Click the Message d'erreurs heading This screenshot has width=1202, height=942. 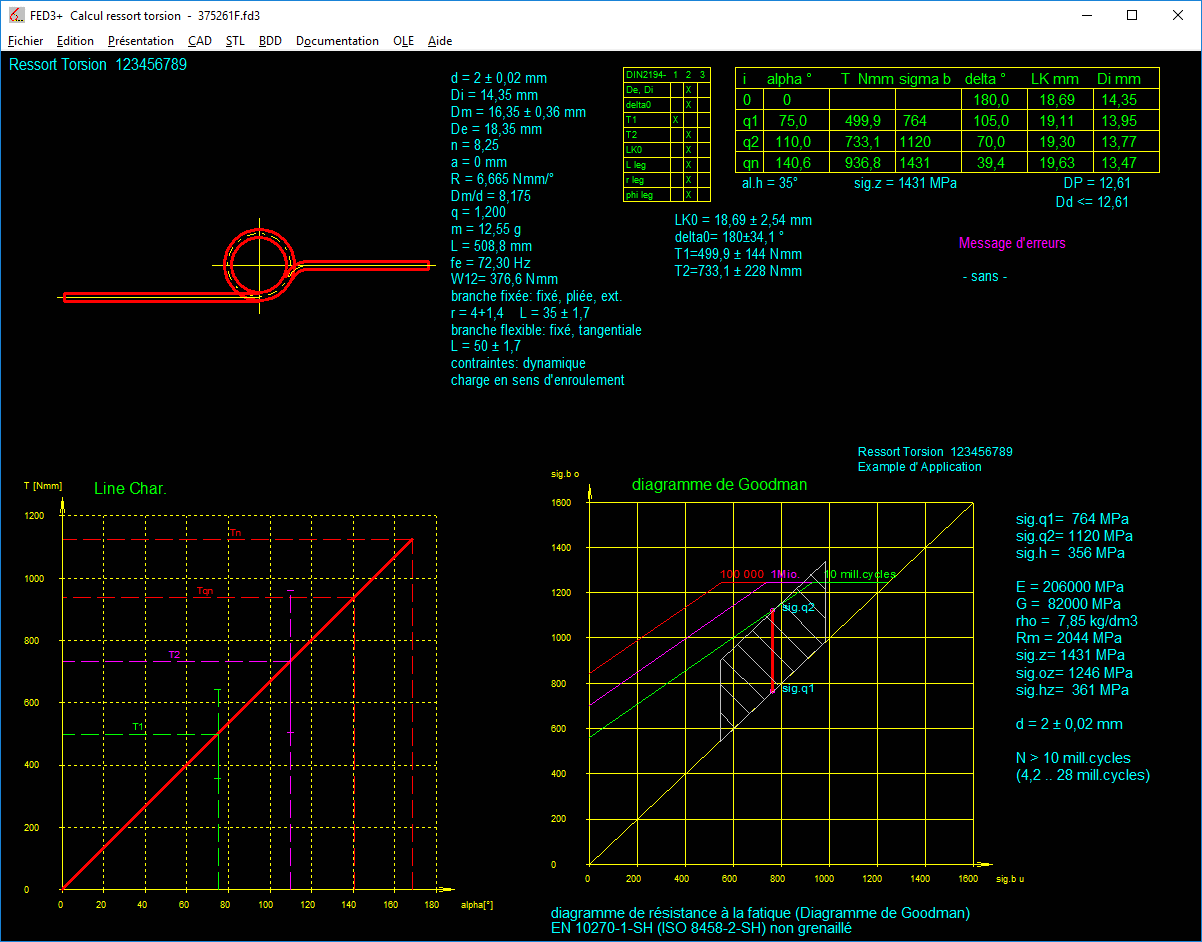coord(1012,243)
